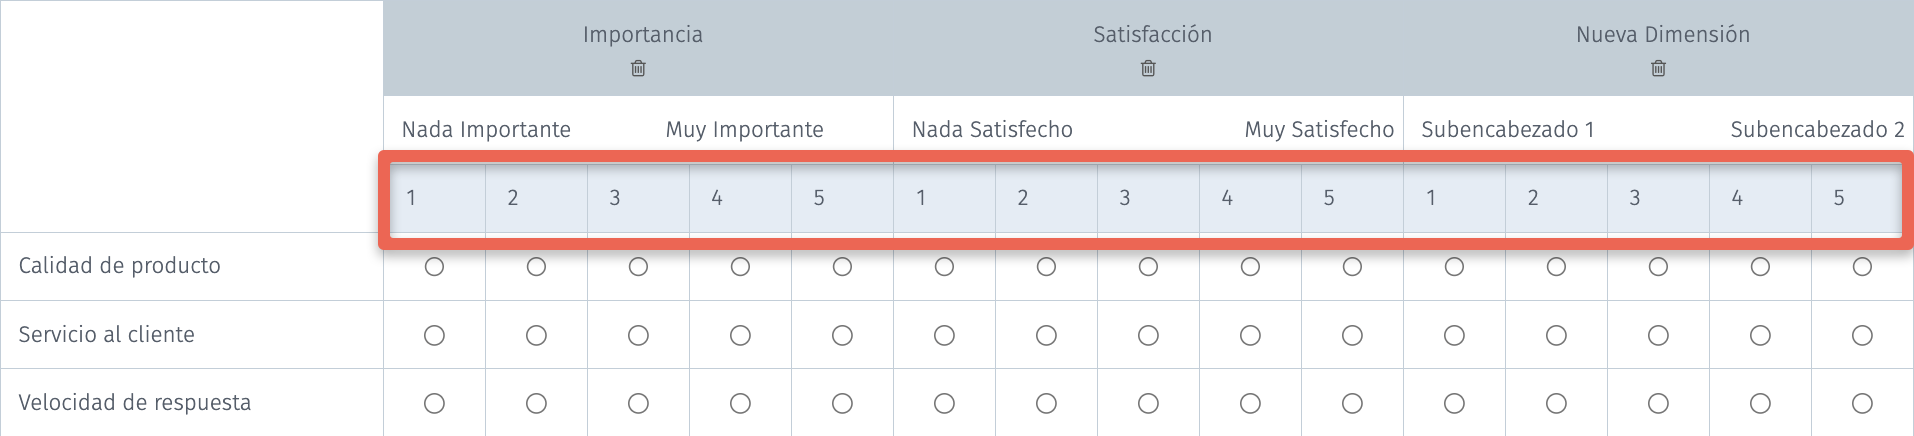The width and height of the screenshot is (1914, 436).
Task: Edit the Importancia dimension title
Action: 643,35
